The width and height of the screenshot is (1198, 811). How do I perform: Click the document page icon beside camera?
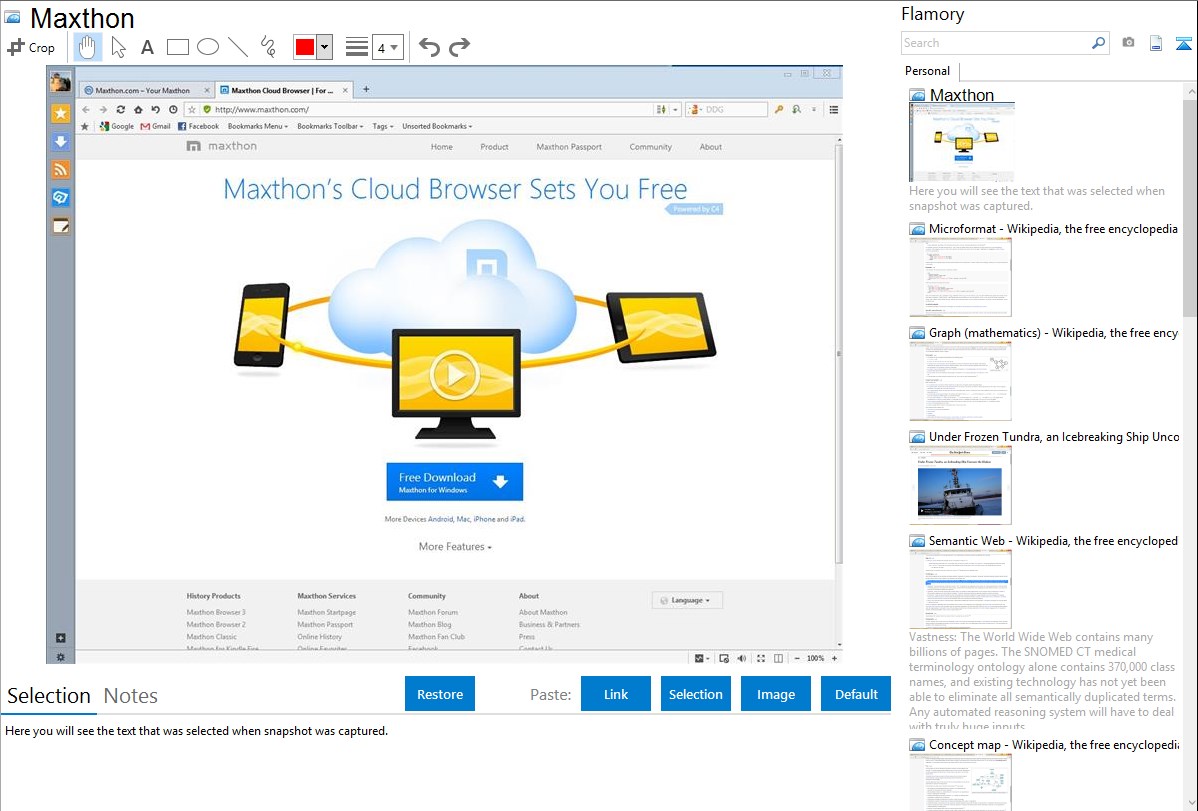click(x=1156, y=43)
